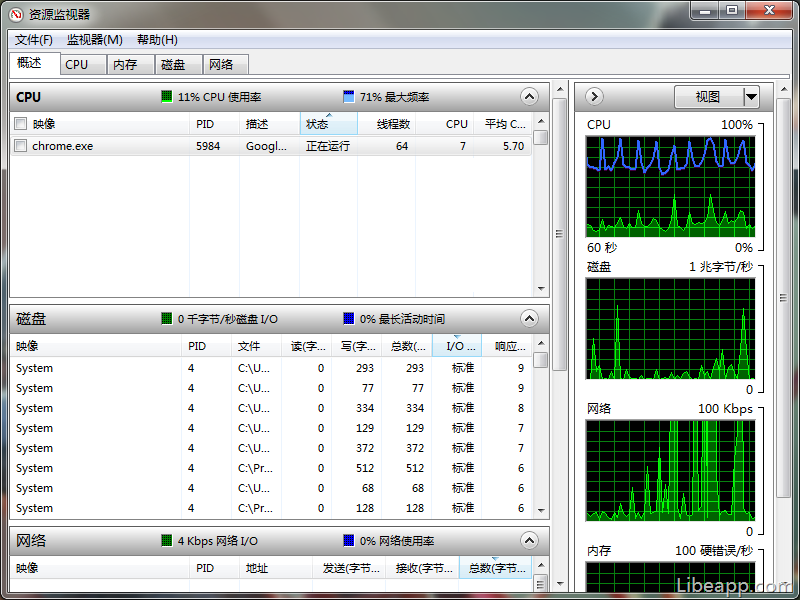800x600 pixels.
Task: Switch to the 概述 tab
Action: click(35, 63)
